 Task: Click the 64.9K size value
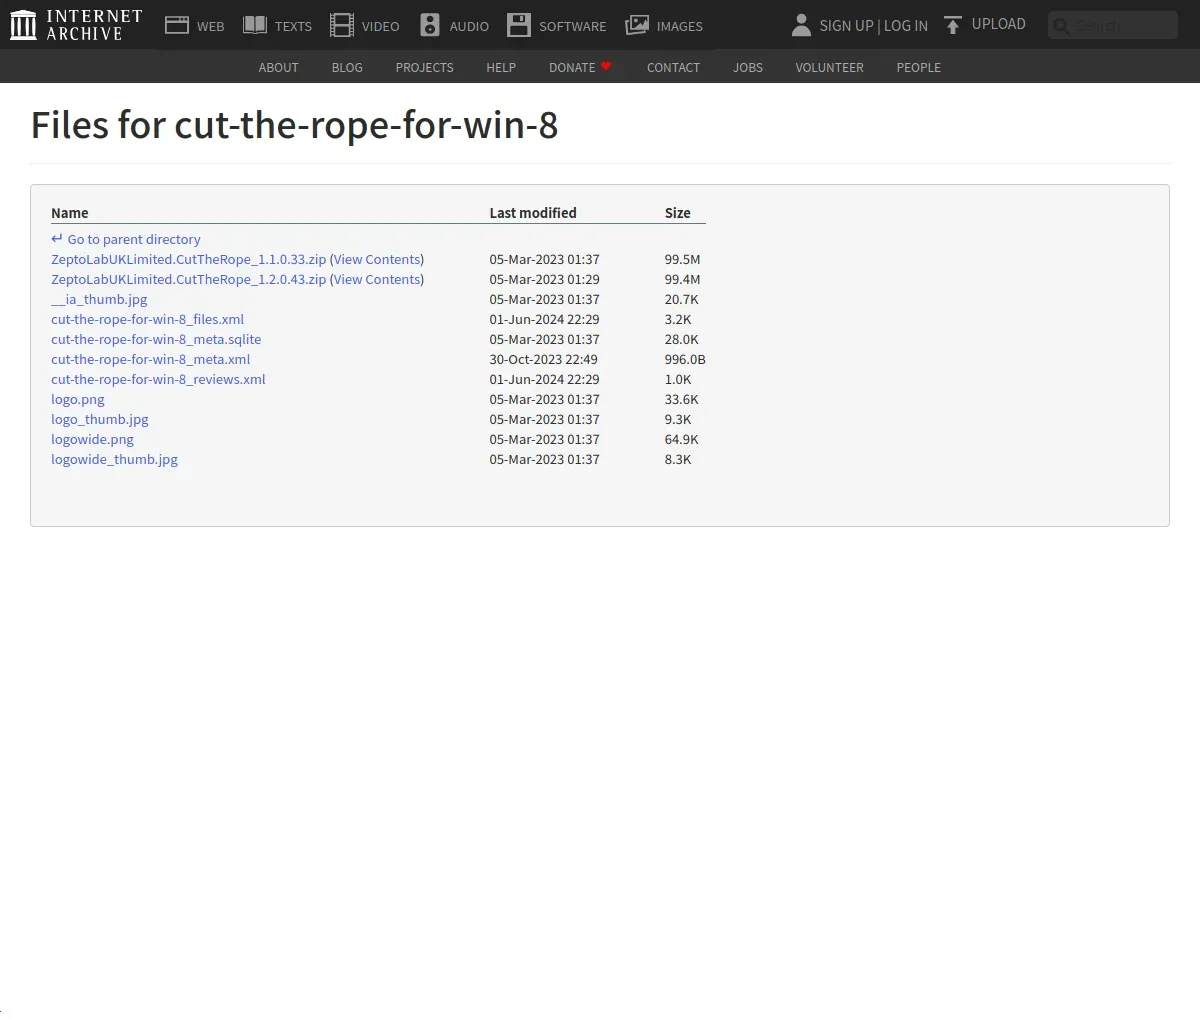point(681,439)
